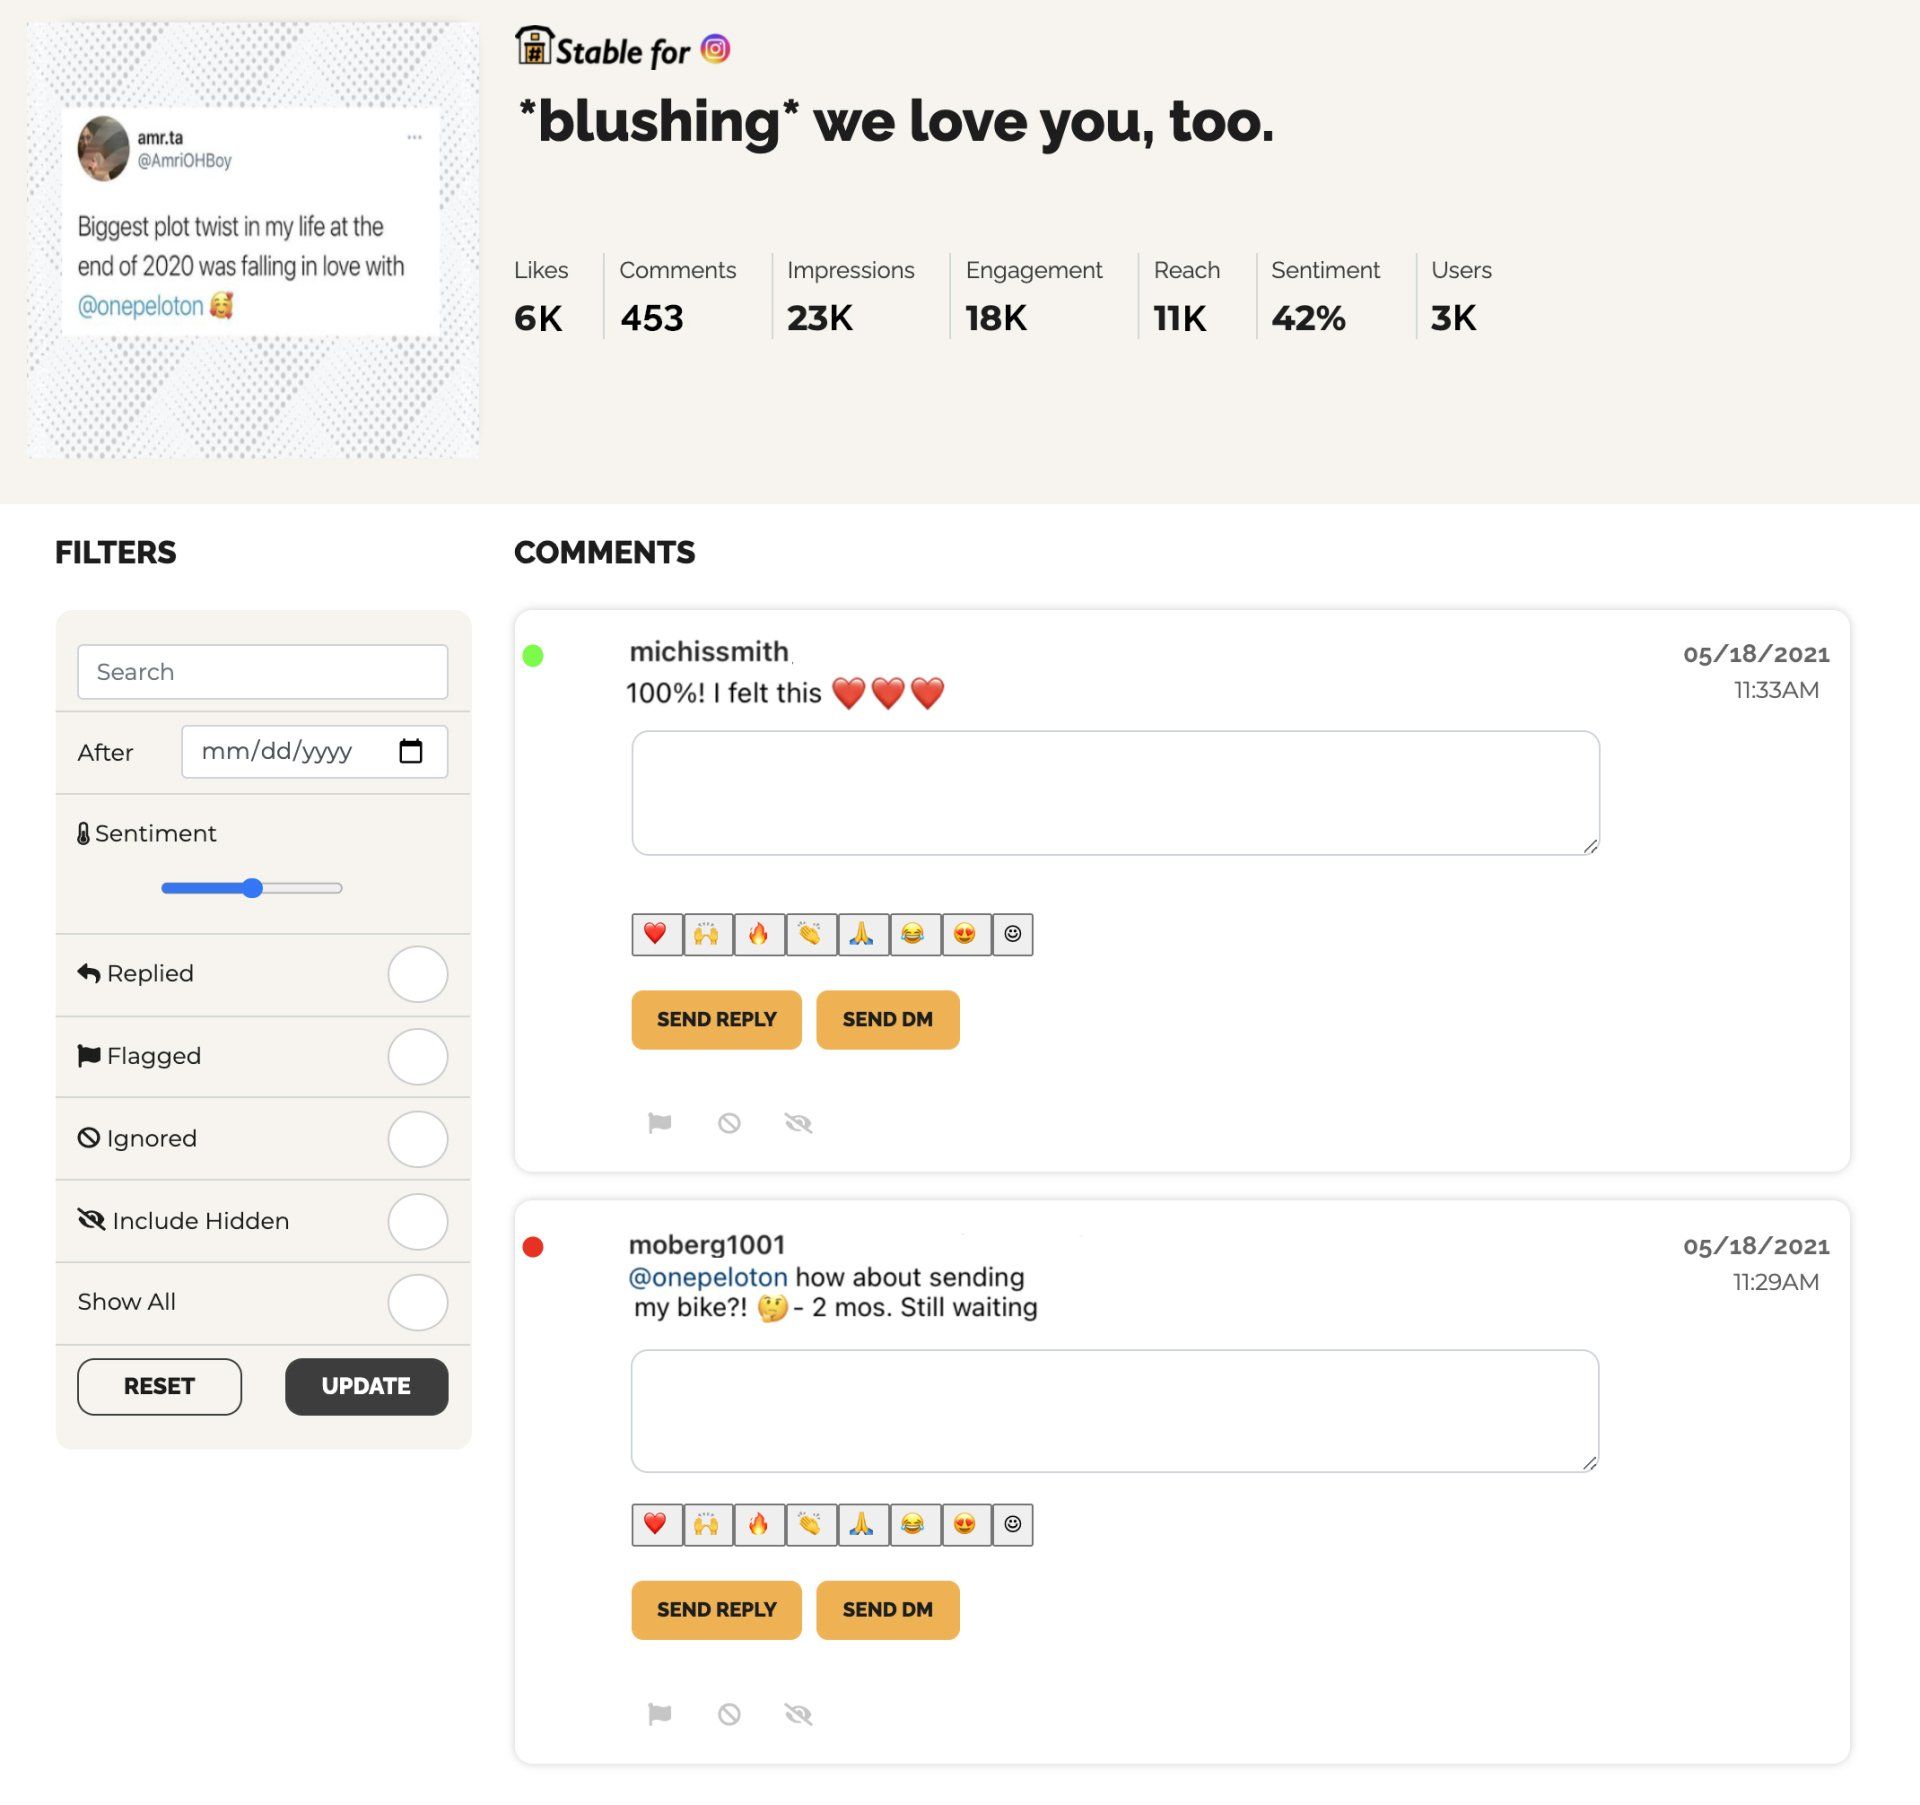Click the Comments 453 stat
Screen dimensions: 1920x1805
coord(677,296)
